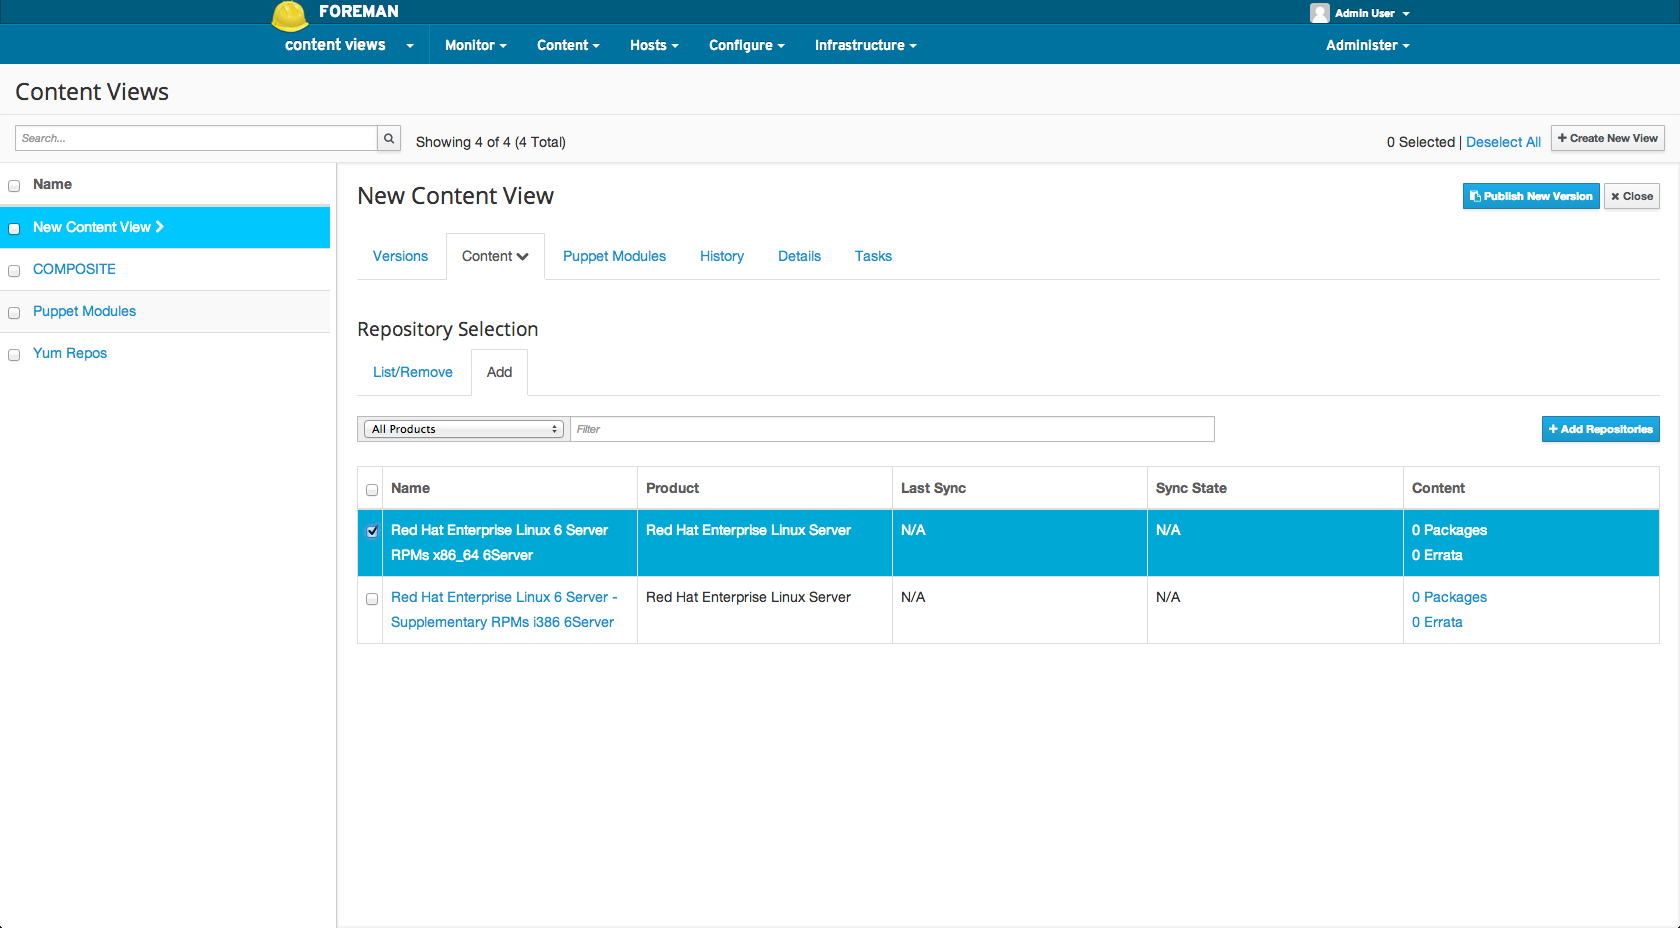Open the Supplementary RPMs i386 6Server repository link
This screenshot has height=928, width=1680.
click(504, 609)
